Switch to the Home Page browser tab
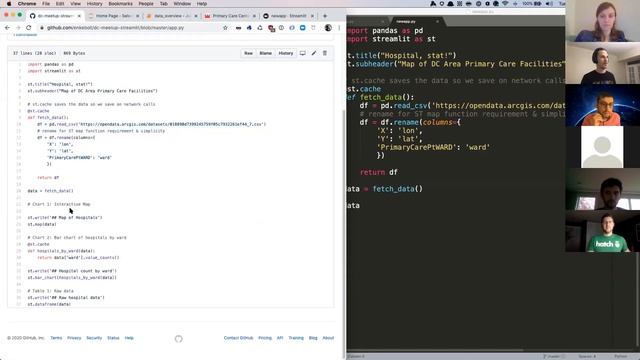The width and height of the screenshot is (640, 360). click(x=113, y=16)
